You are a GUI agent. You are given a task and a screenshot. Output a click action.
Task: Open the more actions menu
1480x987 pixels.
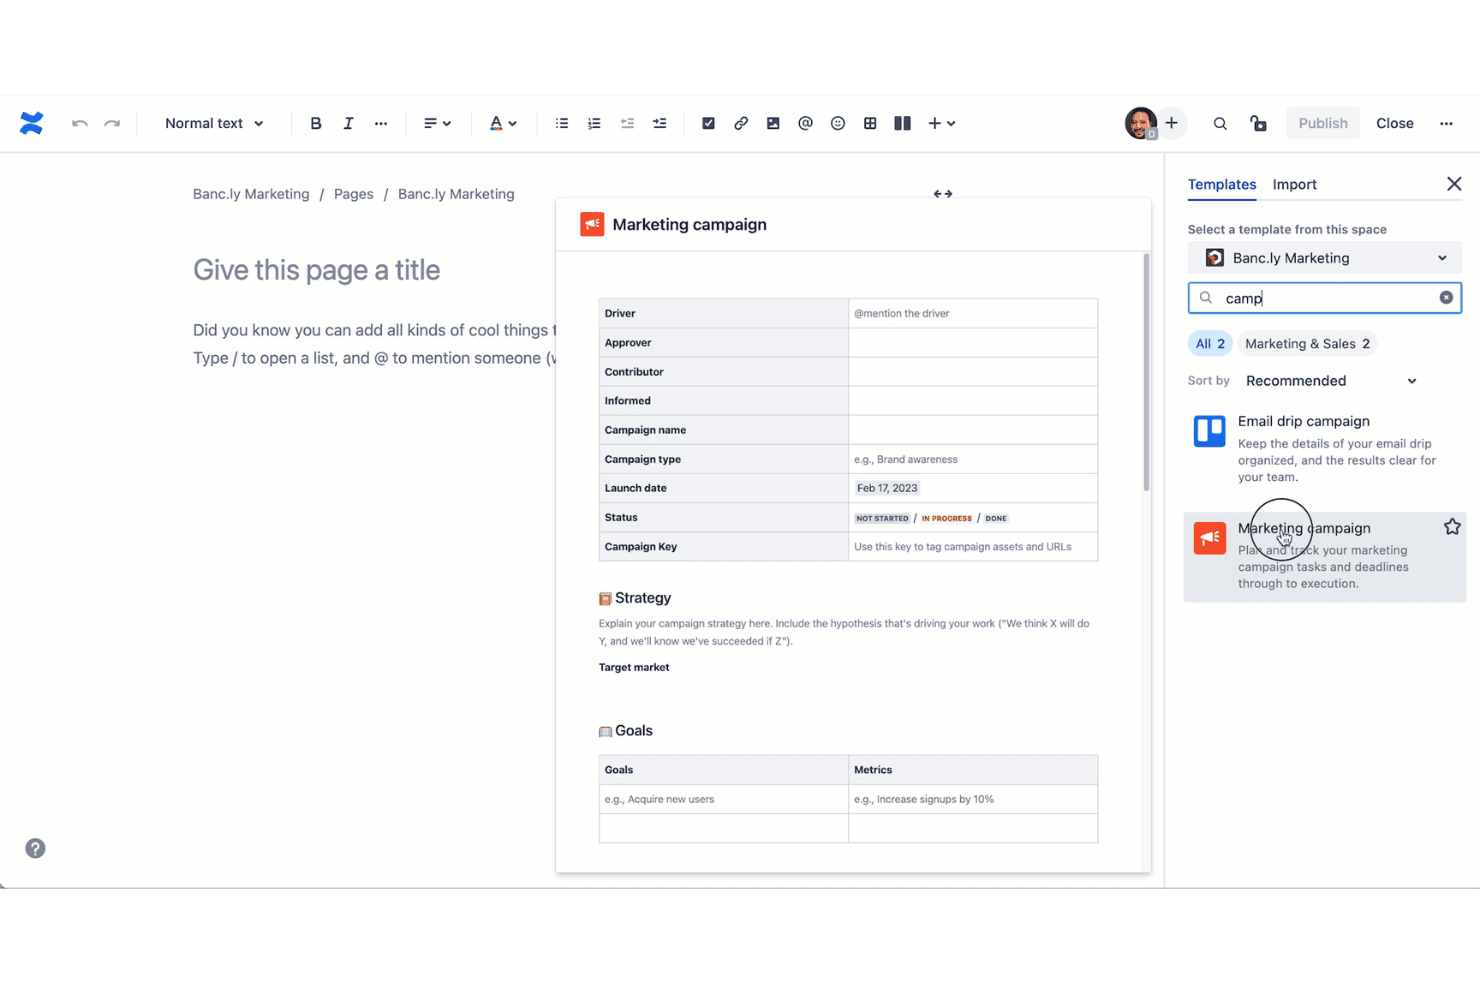[1446, 123]
